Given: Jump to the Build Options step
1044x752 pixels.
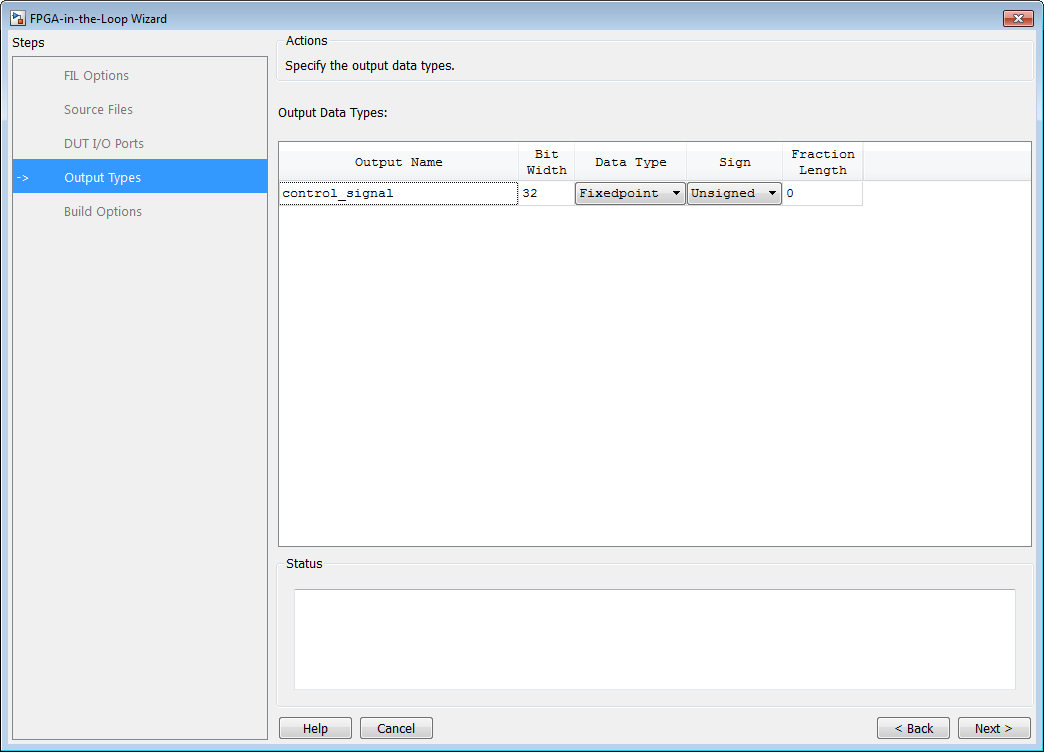Looking at the screenshot, I should point(103,212).
